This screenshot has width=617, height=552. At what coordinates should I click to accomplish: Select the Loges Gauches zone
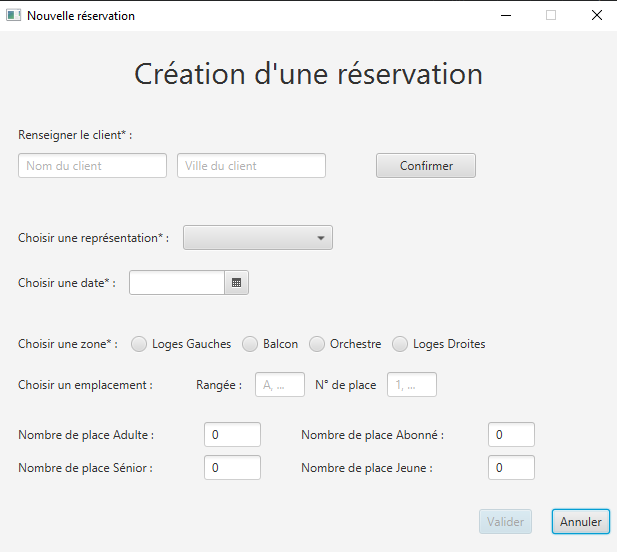click(141, 344)
